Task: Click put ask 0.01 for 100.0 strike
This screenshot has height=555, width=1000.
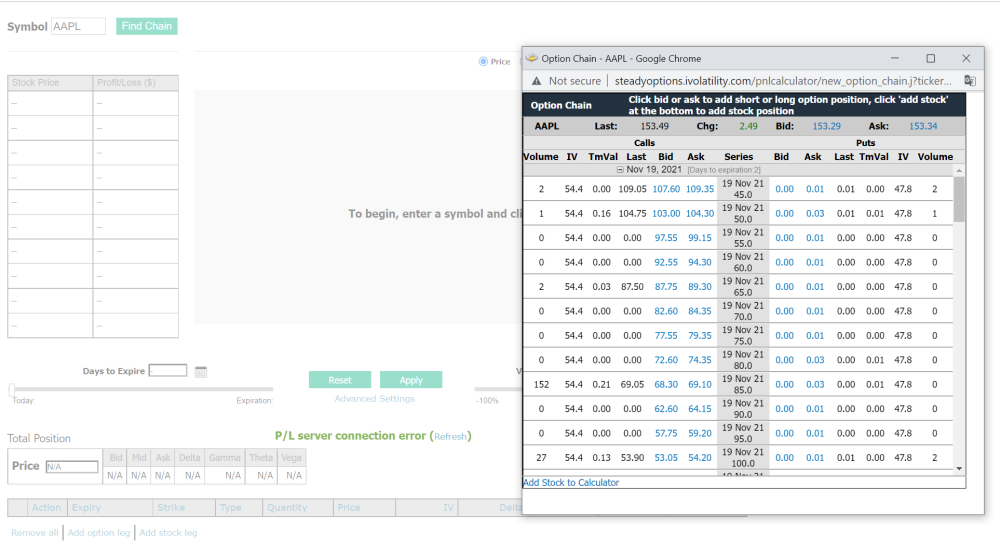Action: [x=815, y=458]
